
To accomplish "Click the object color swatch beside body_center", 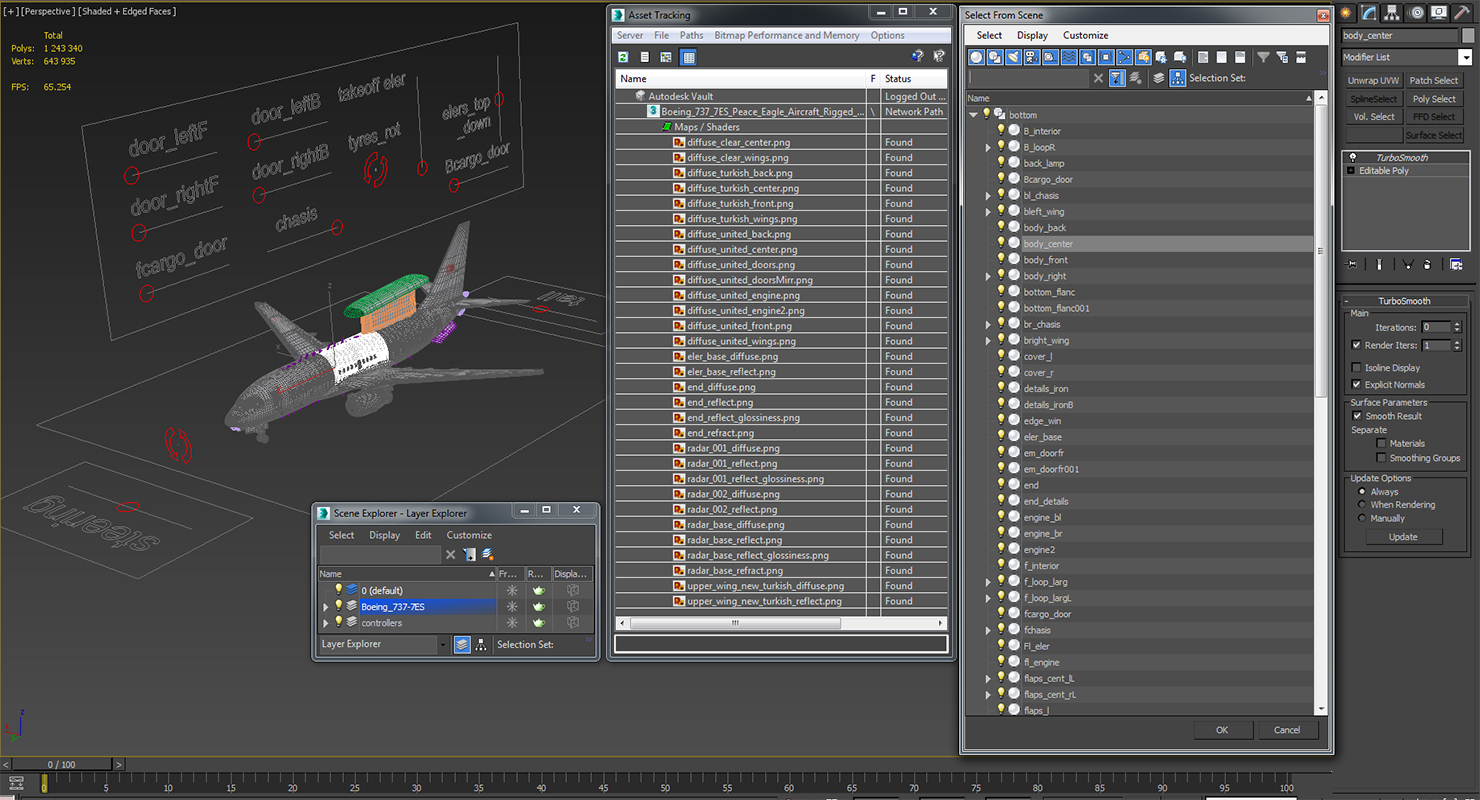I will click(1466, 35).
